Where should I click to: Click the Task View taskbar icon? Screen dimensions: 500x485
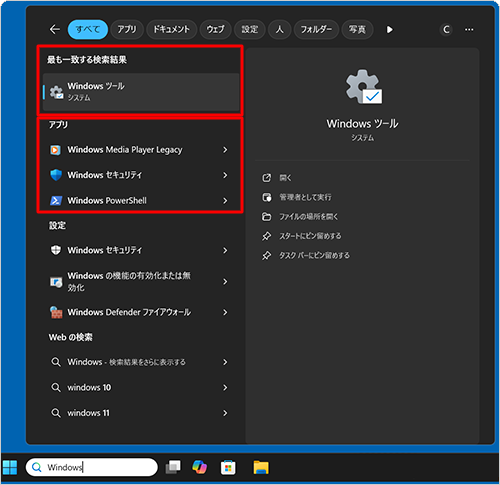(x=173, y=467)
